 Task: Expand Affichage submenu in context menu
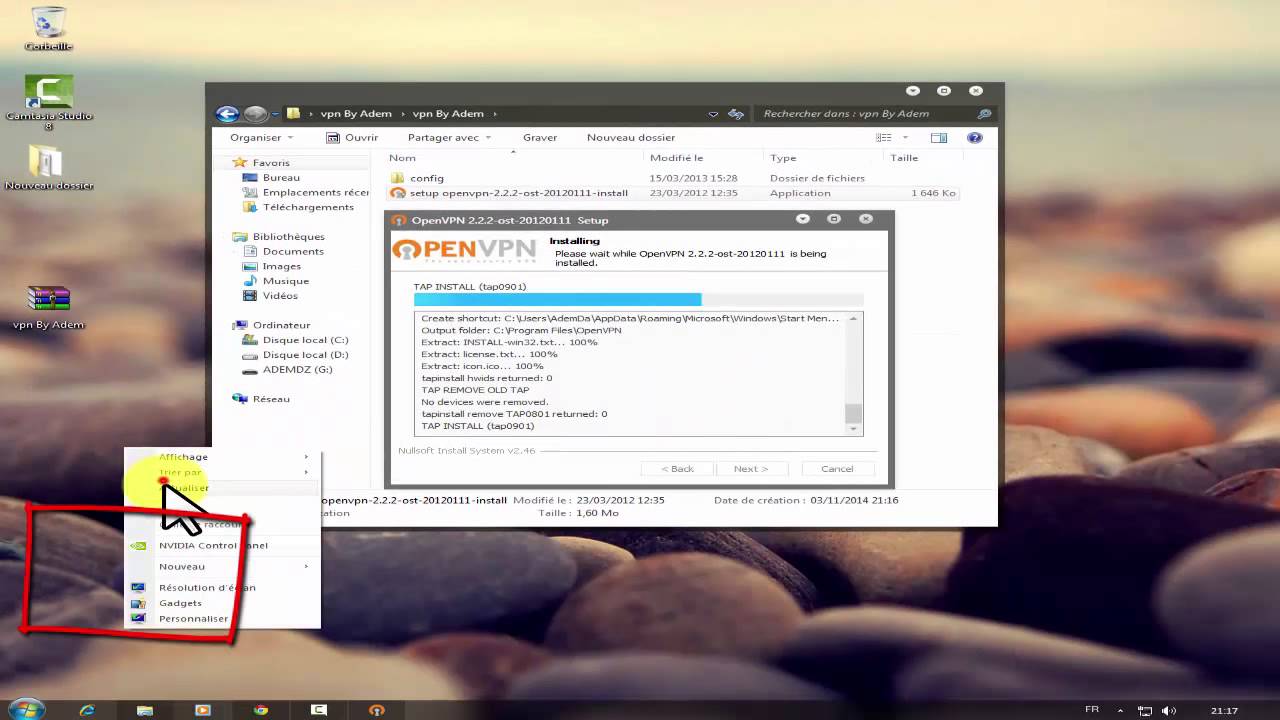(x=221, y=457)
